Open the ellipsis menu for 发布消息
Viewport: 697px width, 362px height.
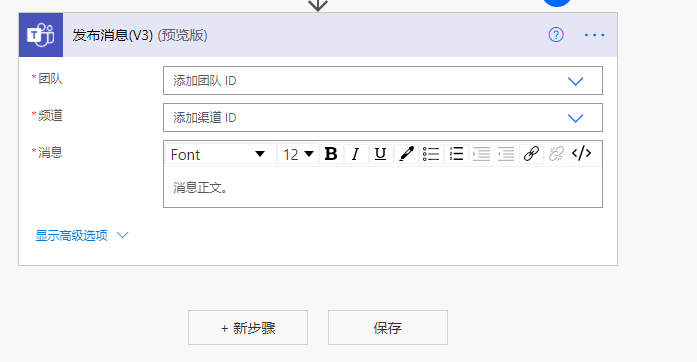(594, 35)
